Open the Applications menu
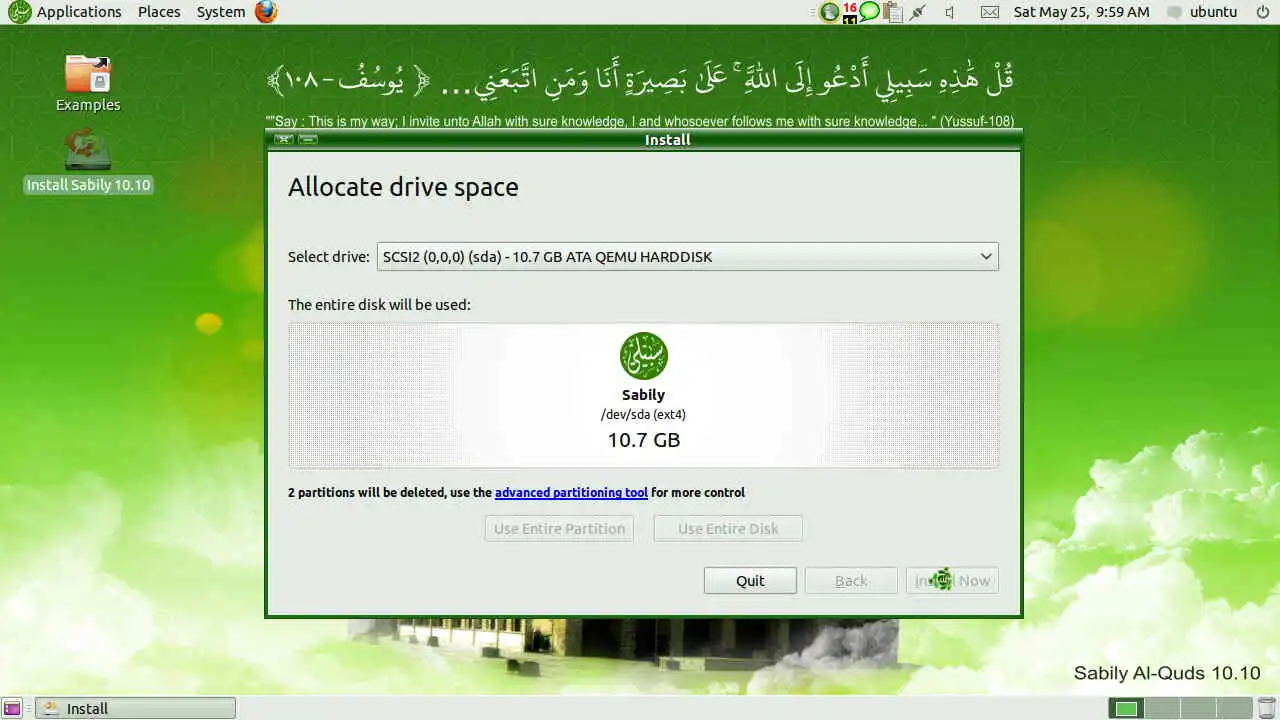Image resolution: width=1280 pixels, height=720 pixels. [66, 12]
